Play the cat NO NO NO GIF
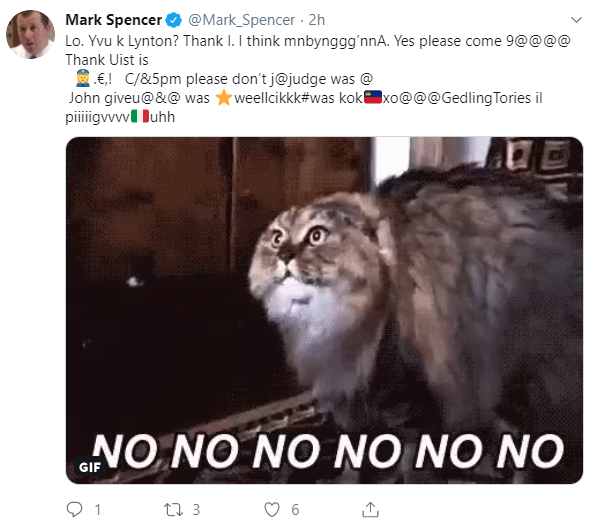The height and width of the screenshot is (525, 590). (x=324, y=310)
